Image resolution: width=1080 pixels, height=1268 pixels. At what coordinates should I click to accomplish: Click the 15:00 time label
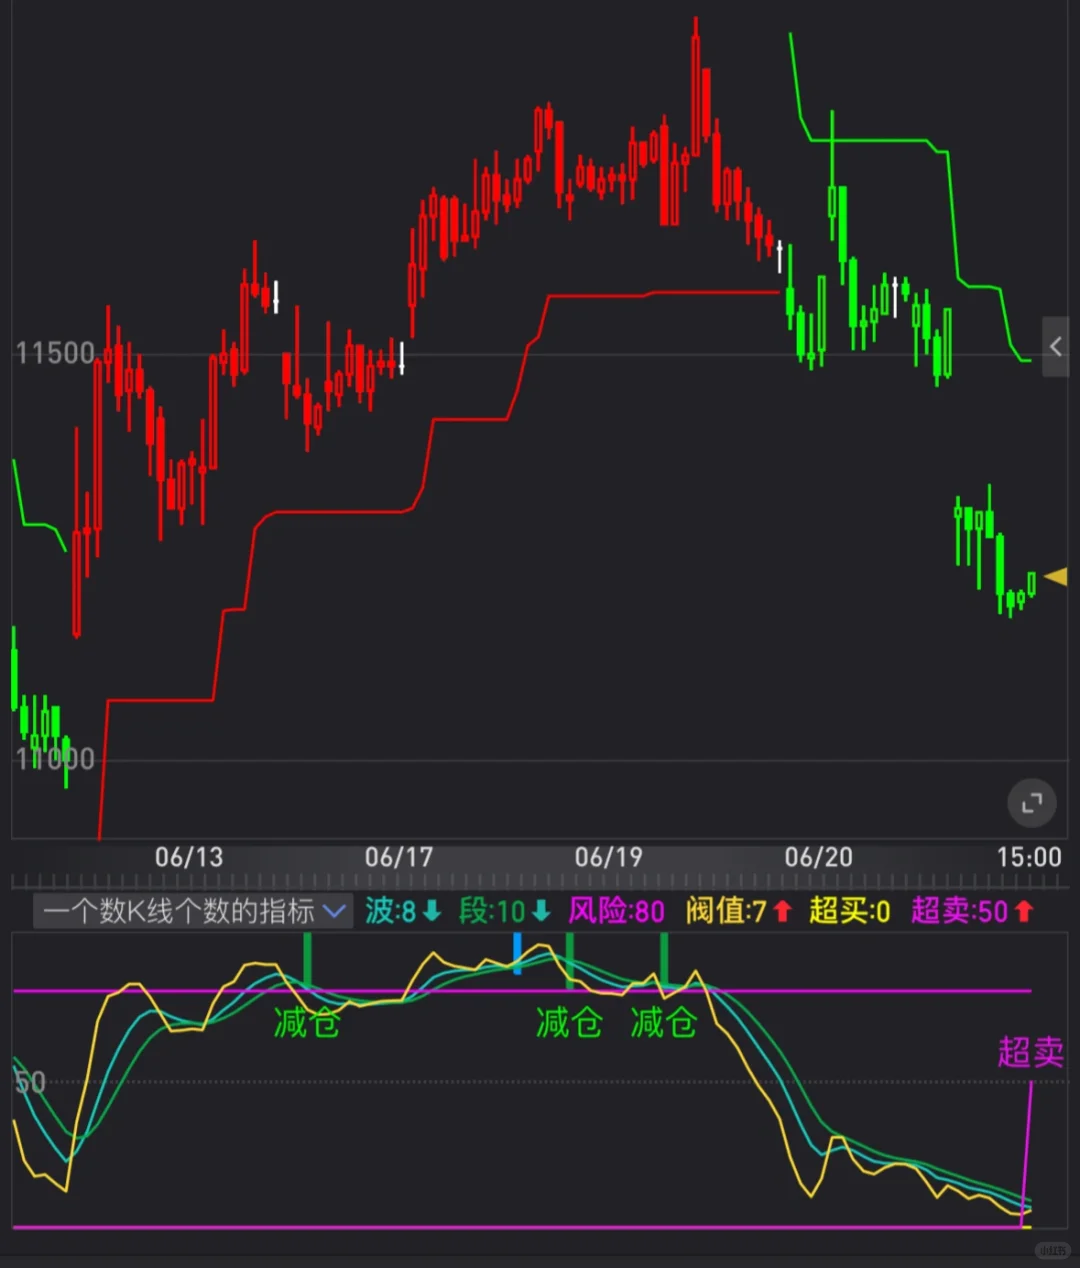pos(1029,857)
